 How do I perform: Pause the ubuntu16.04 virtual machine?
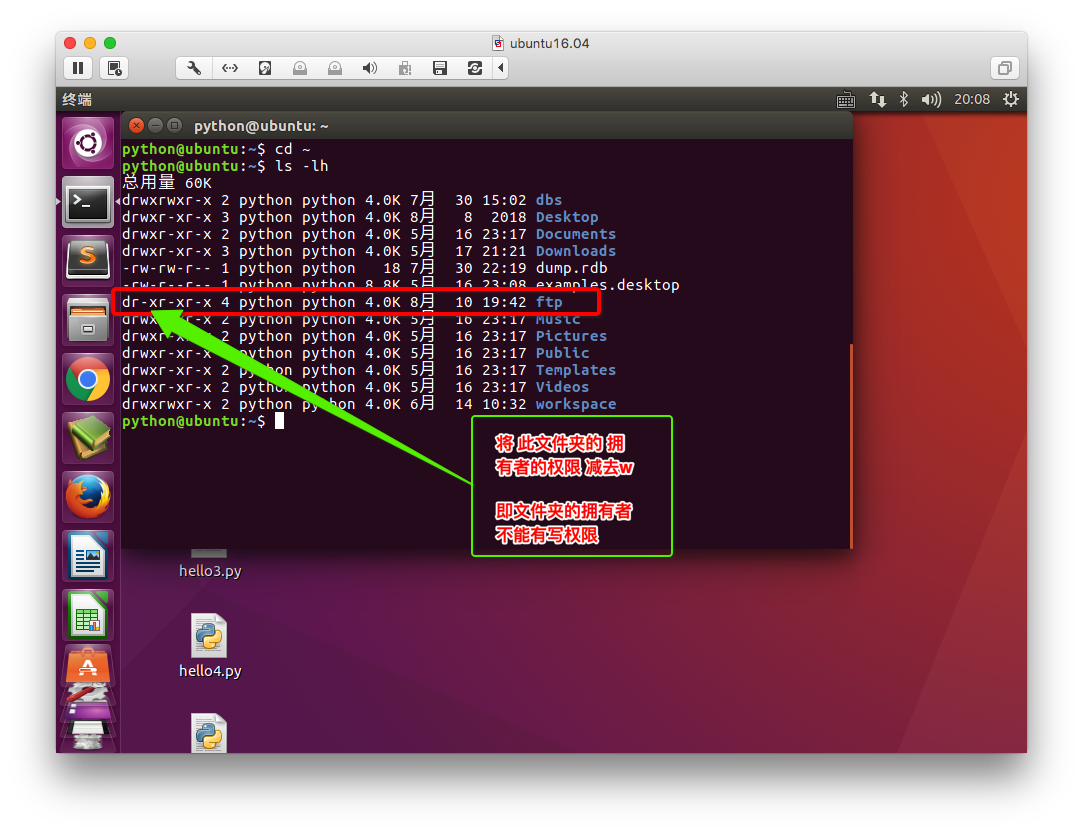pos(77,68)
